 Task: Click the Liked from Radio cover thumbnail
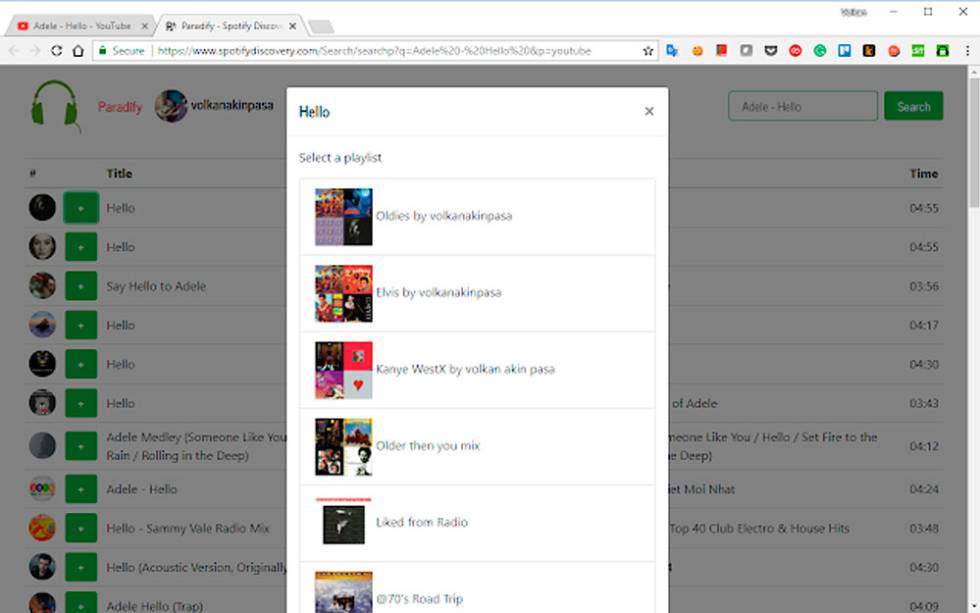(x=343, y=523)
